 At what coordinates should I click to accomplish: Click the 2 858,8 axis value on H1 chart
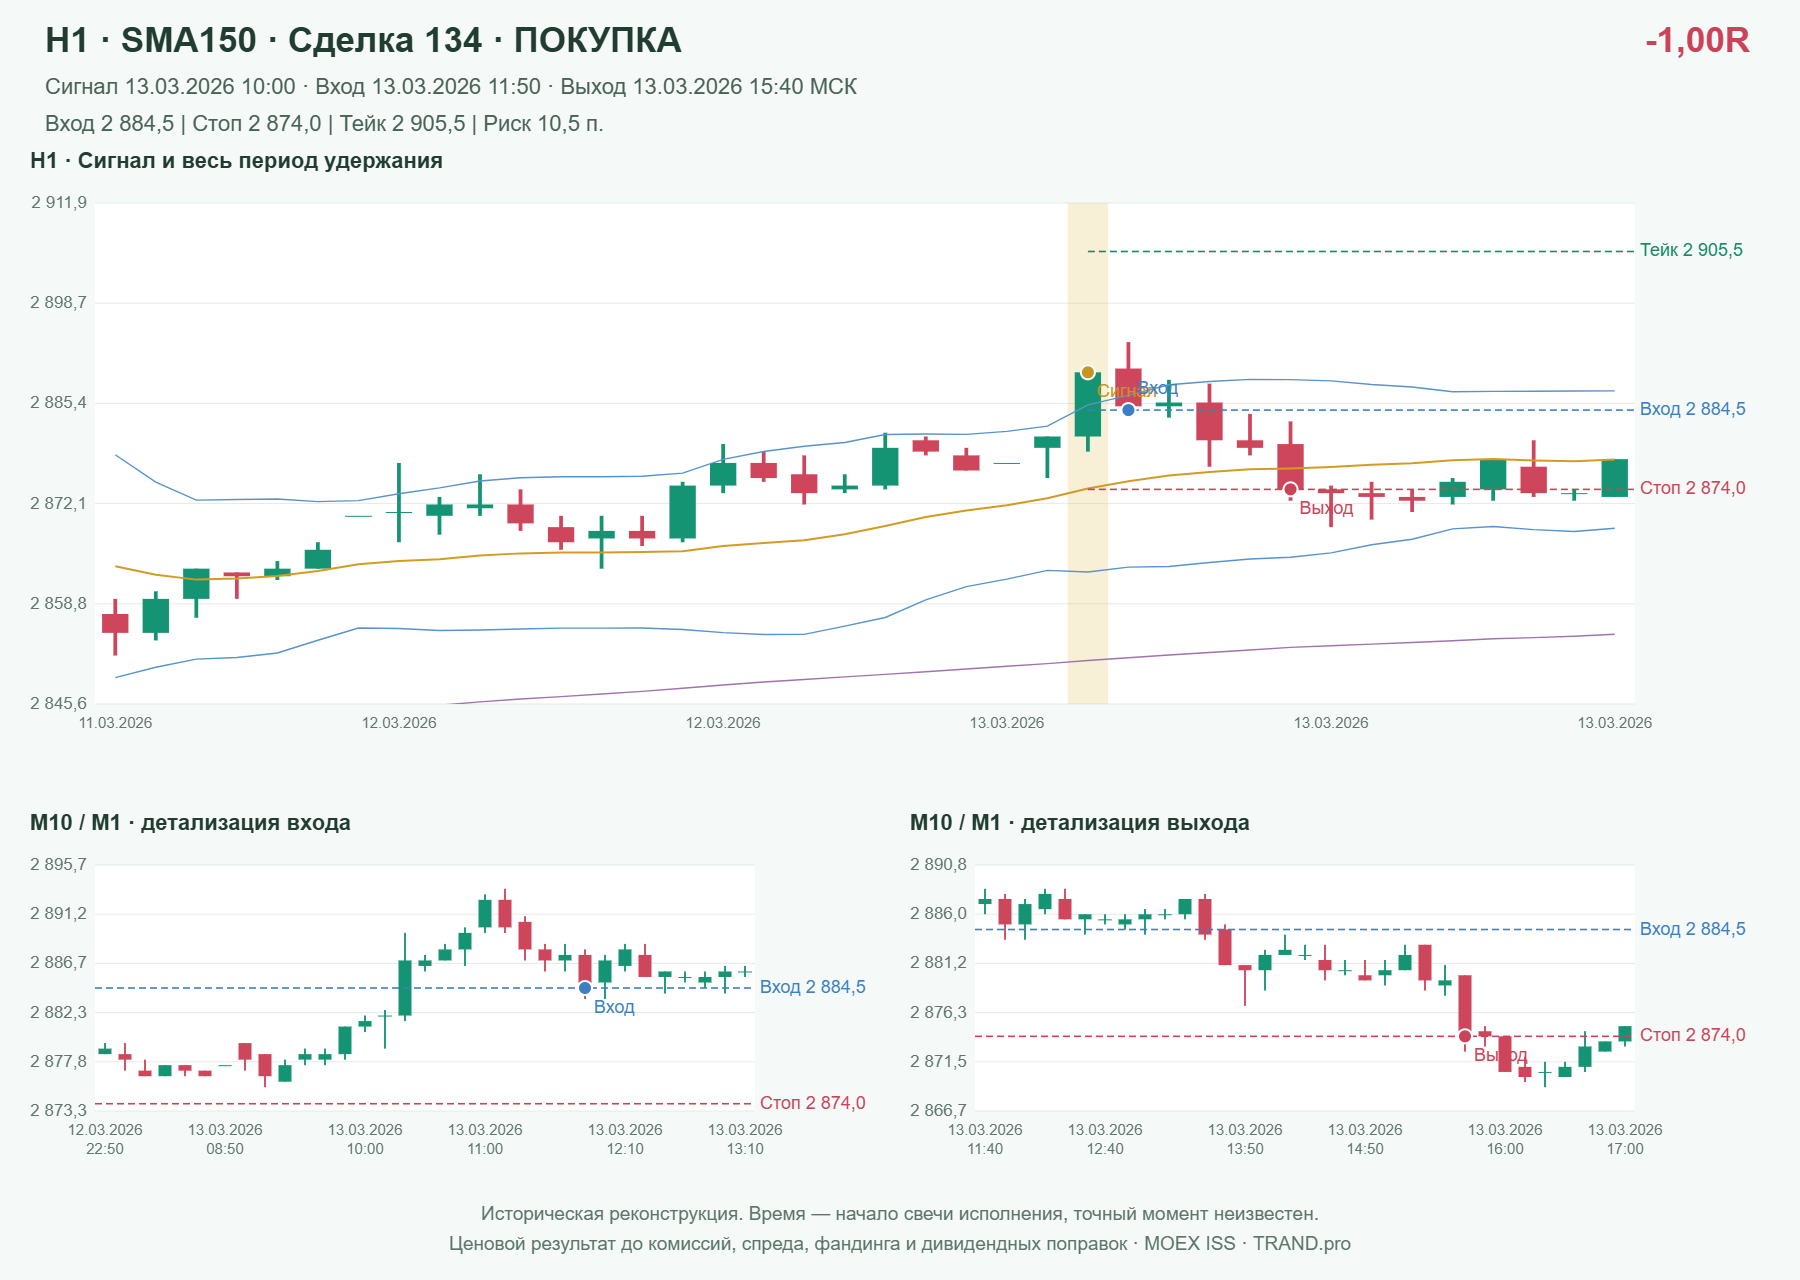[59, 604]
